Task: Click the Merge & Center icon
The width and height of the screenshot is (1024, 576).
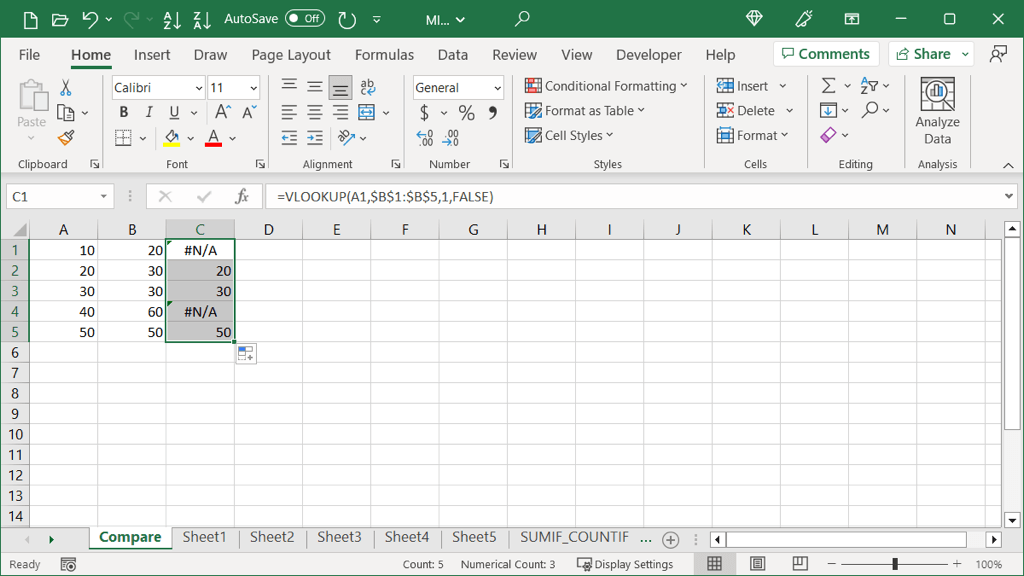Action: click(x=366, y=113)
